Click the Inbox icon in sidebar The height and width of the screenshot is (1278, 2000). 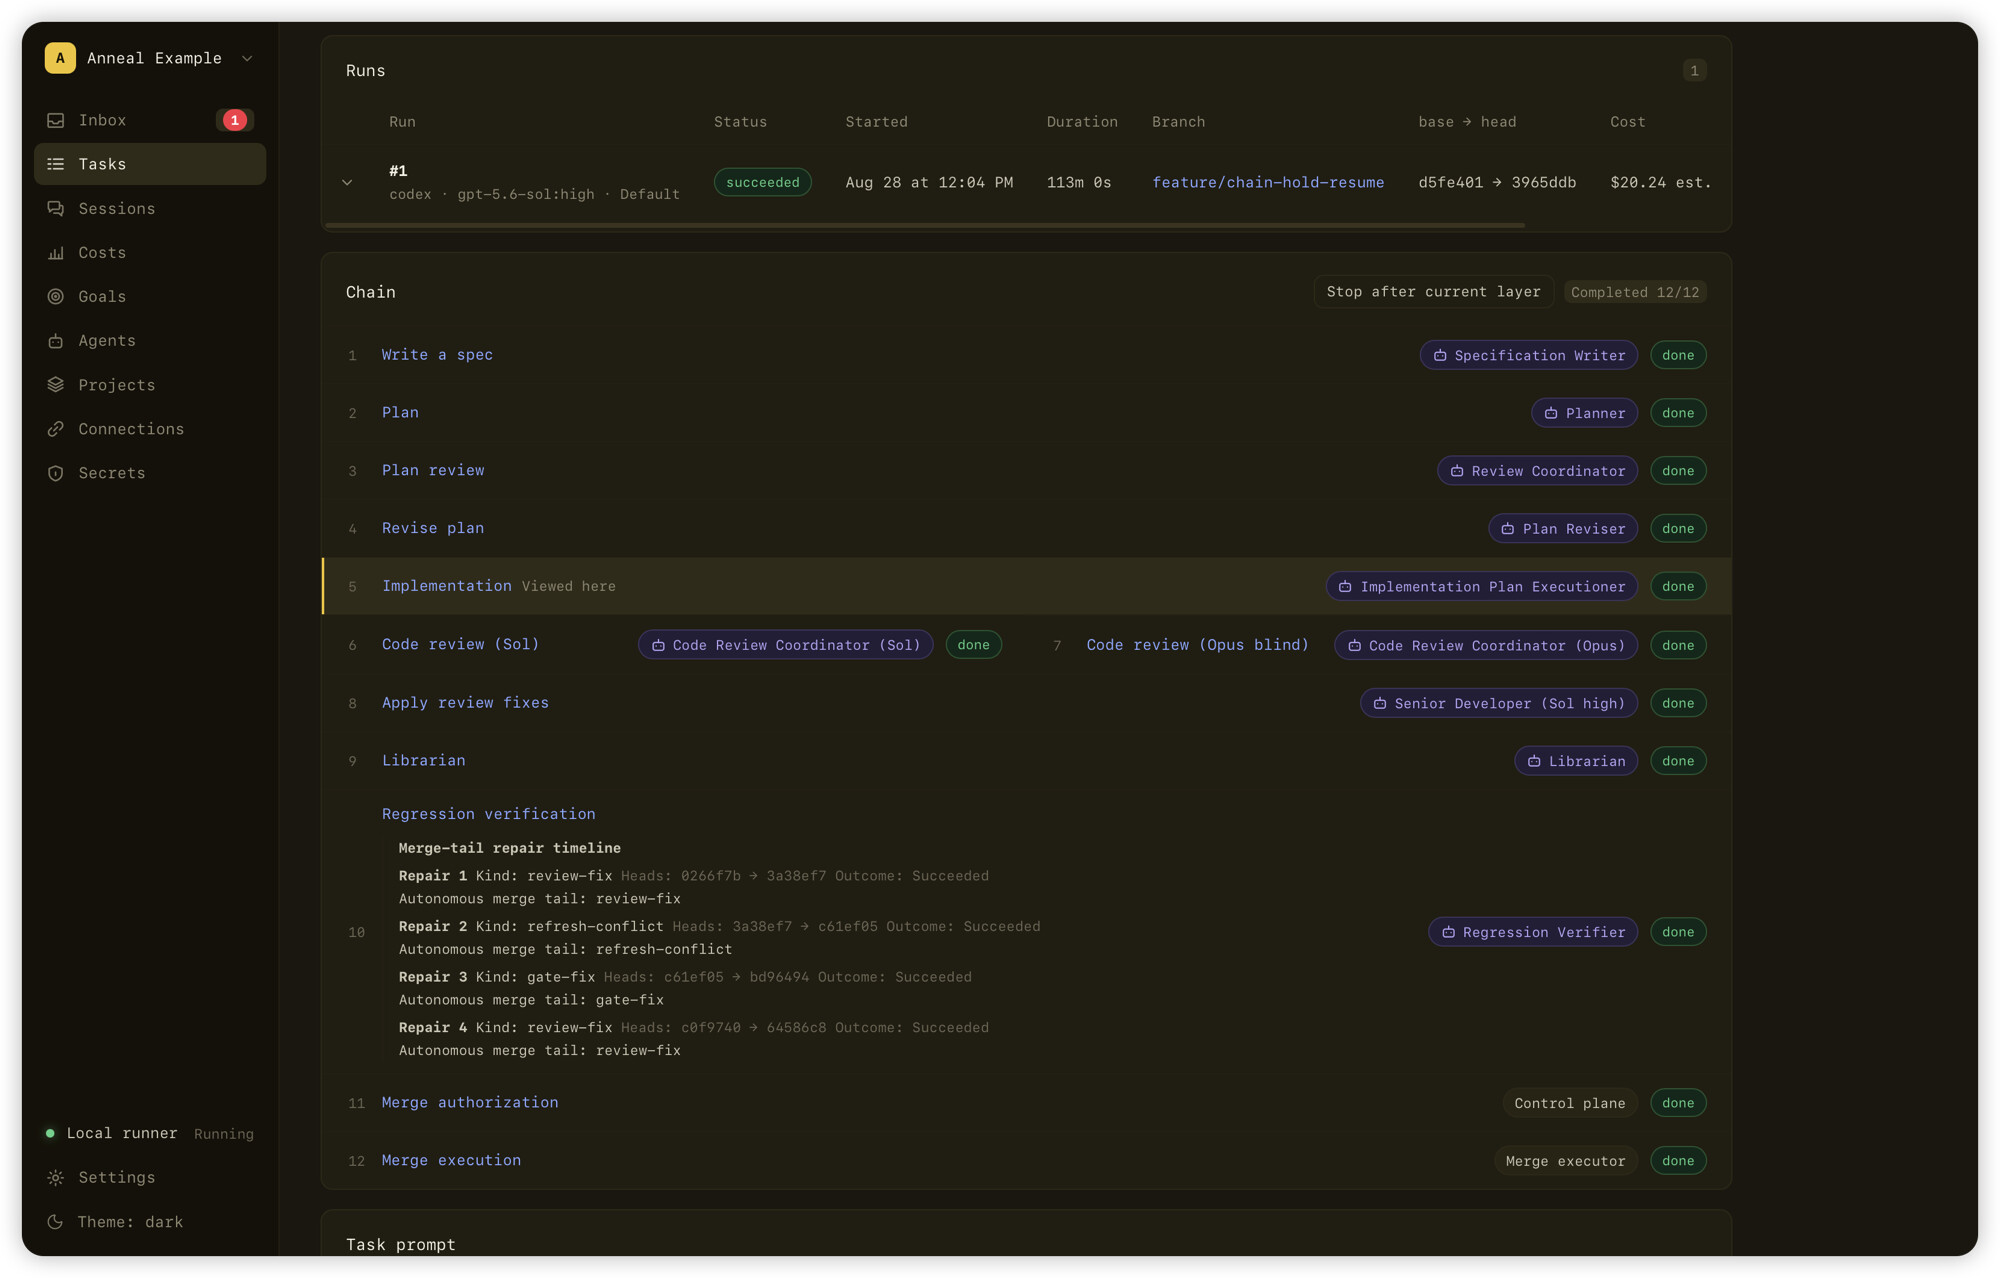click(56, 120)
